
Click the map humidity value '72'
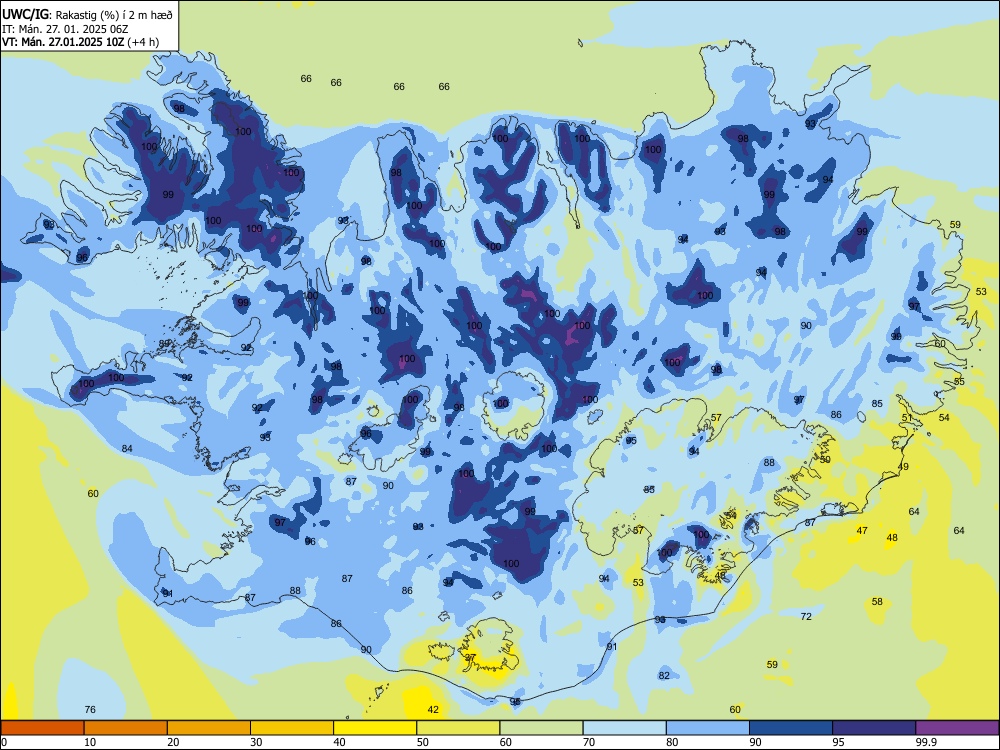[806, 616]
